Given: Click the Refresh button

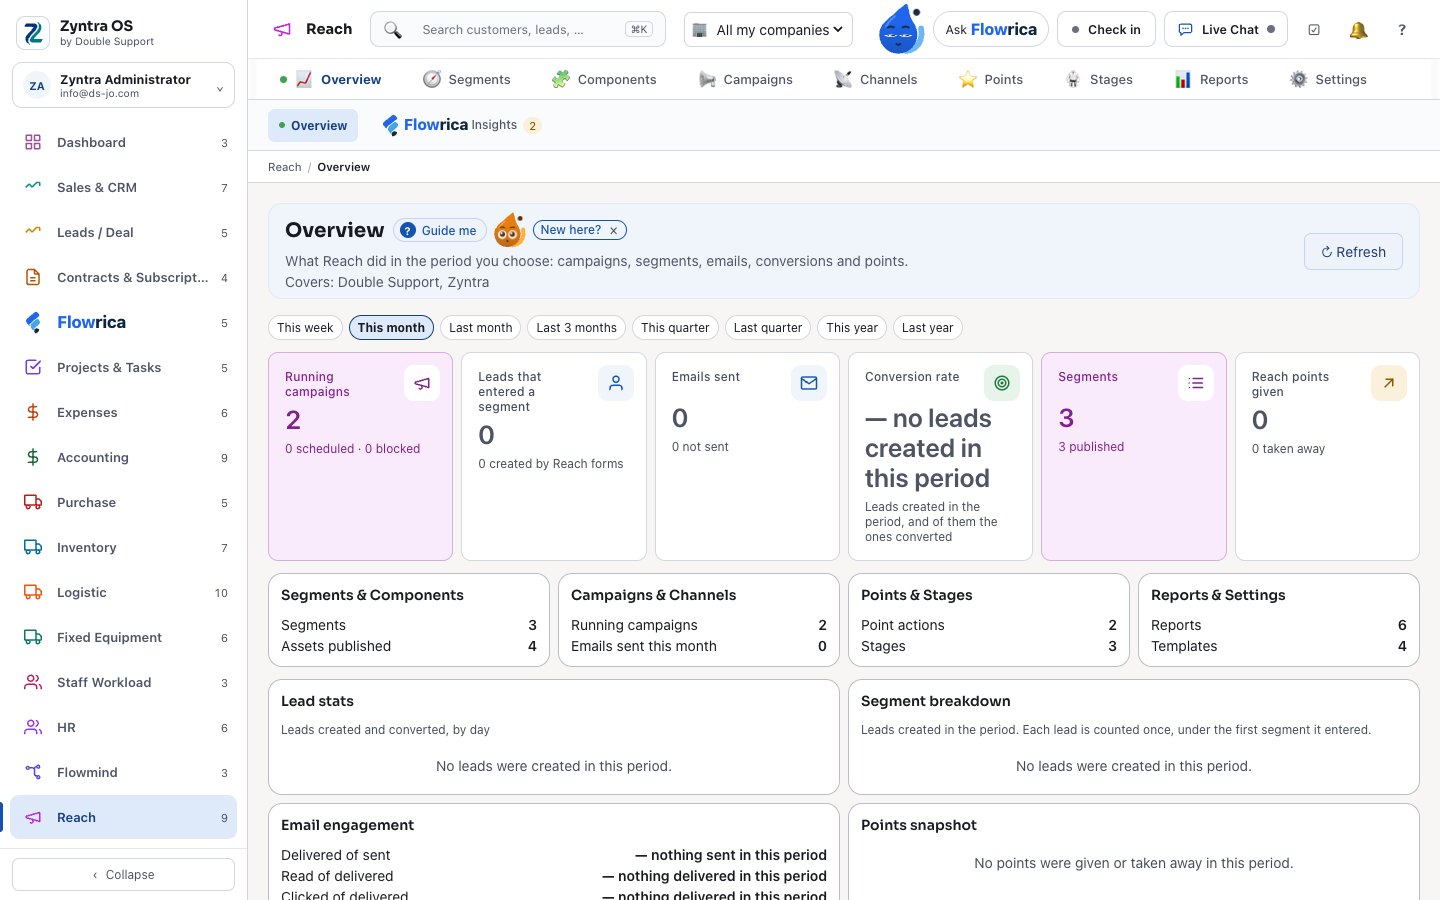Looking at the screenshot, I should 1353,252.
